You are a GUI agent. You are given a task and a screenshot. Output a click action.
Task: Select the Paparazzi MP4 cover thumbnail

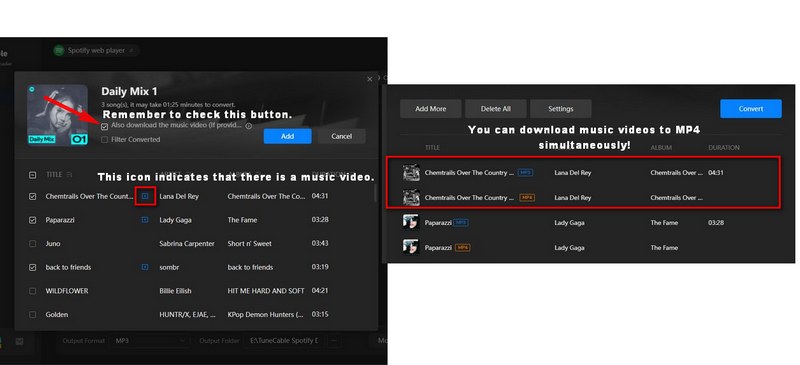[411, 248]
